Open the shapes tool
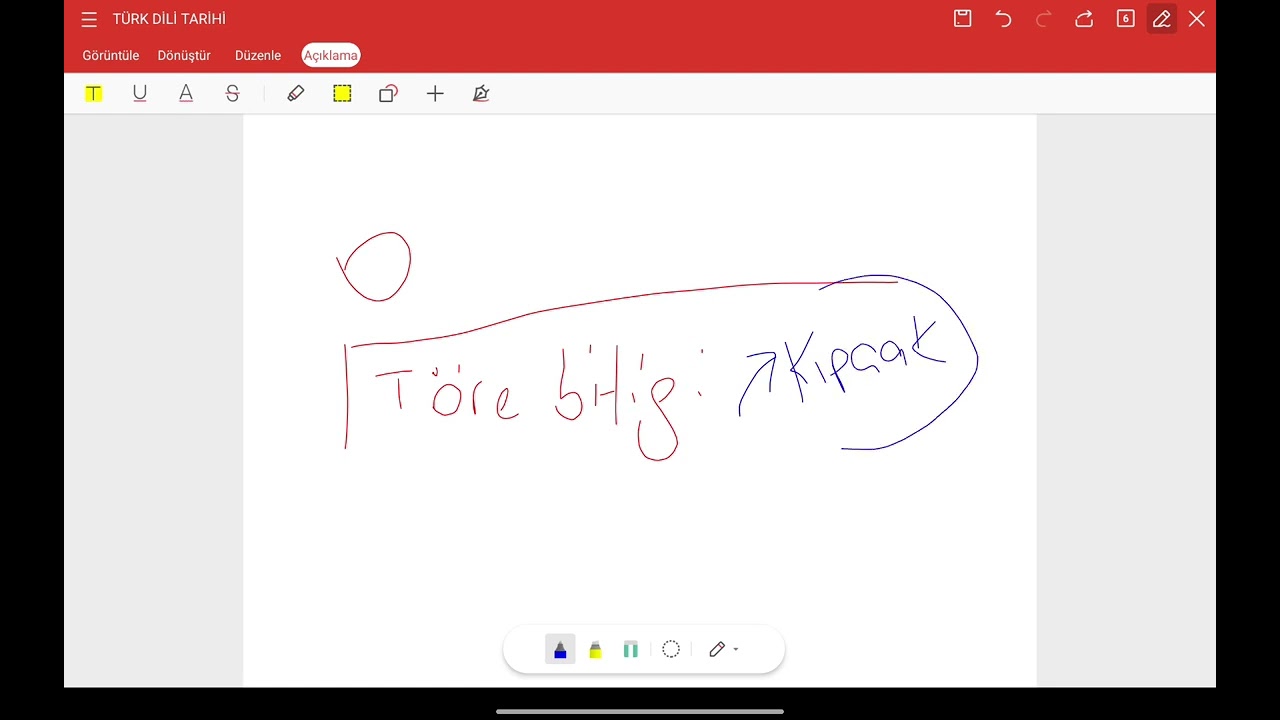Image resolution: width=1280 pixels, height=720 pixels. [x=388, y=94]
